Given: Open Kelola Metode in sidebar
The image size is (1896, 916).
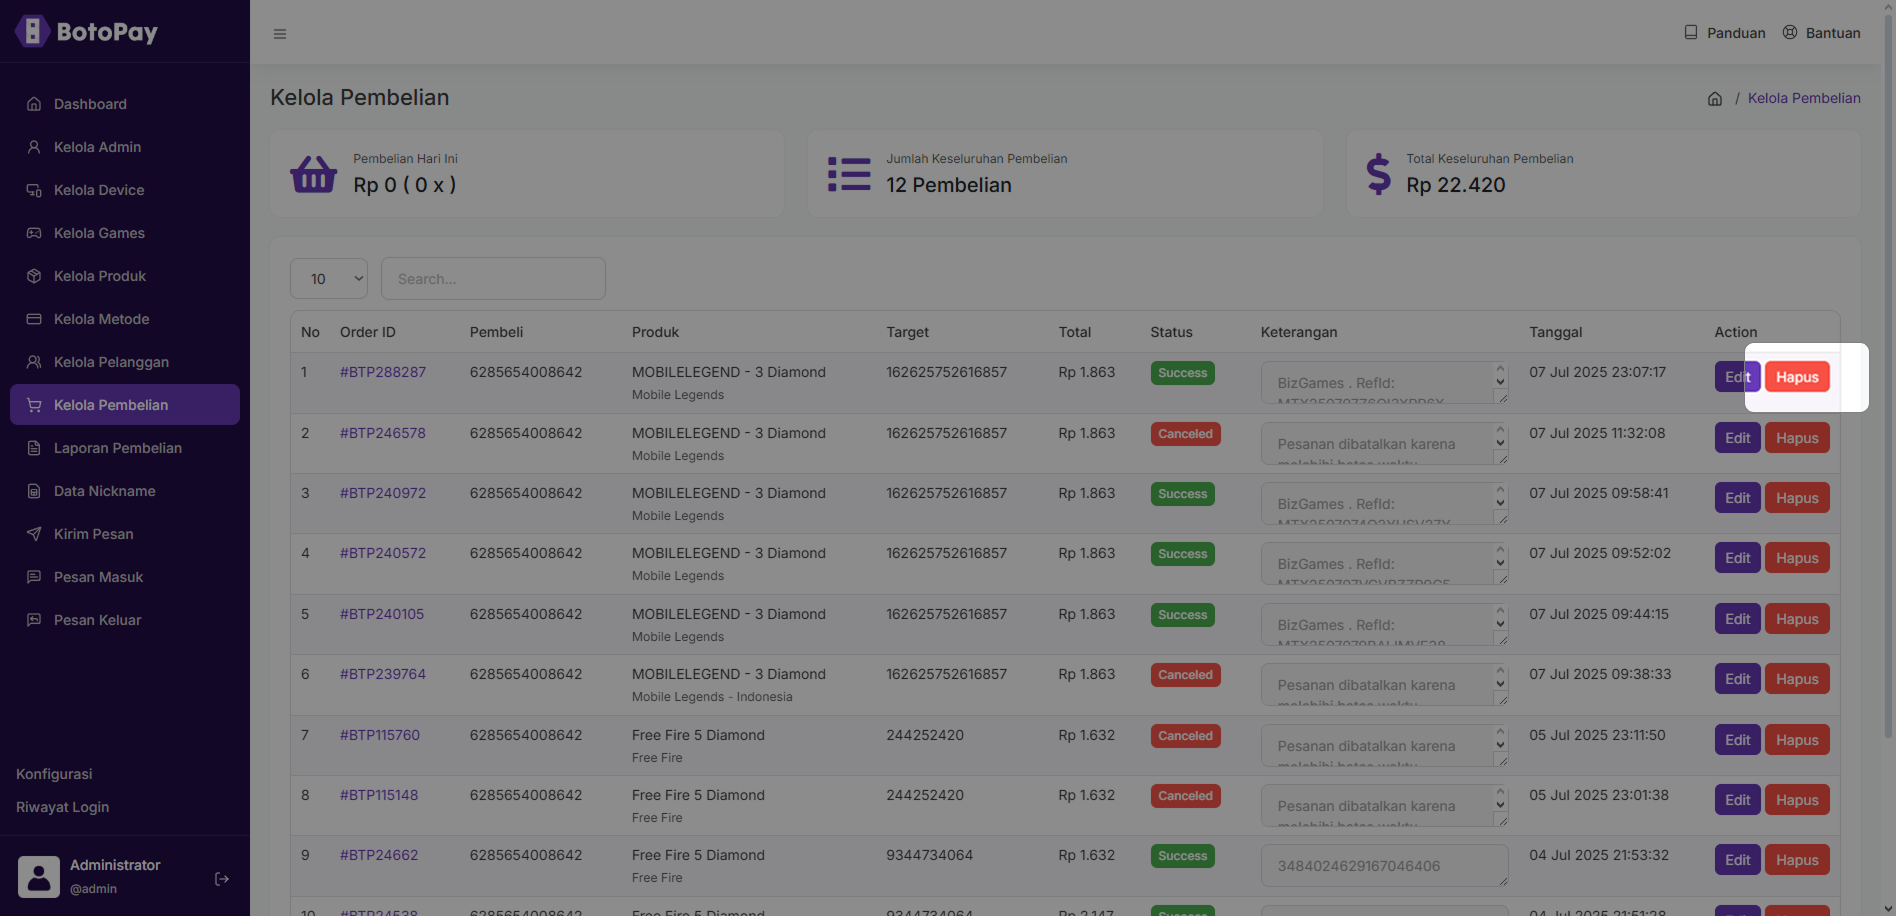Looking at the screenshot, I should click(125, 319).
